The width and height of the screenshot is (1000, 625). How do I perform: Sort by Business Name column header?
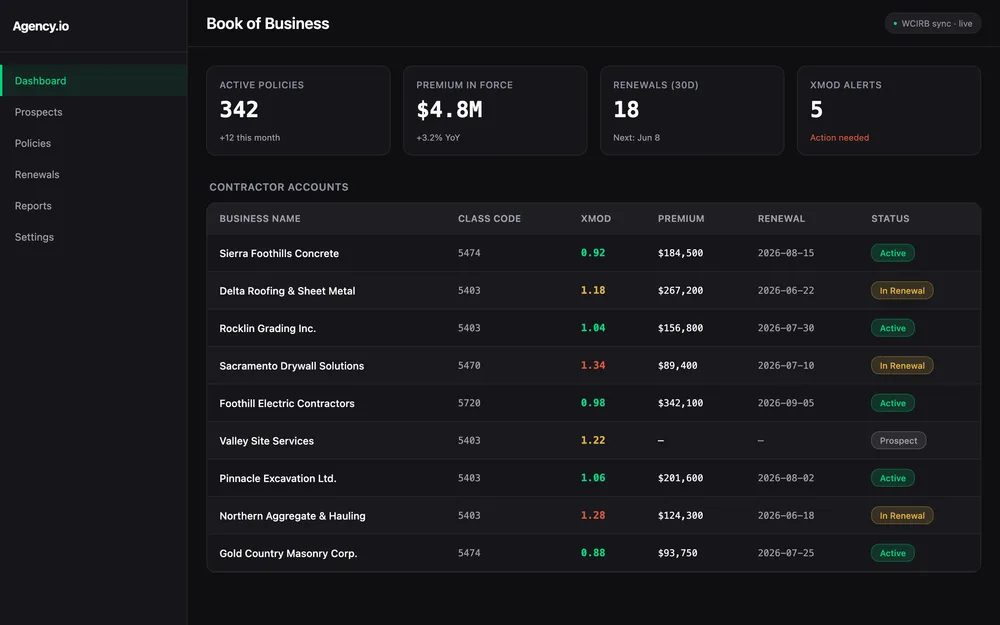point(260,219)
